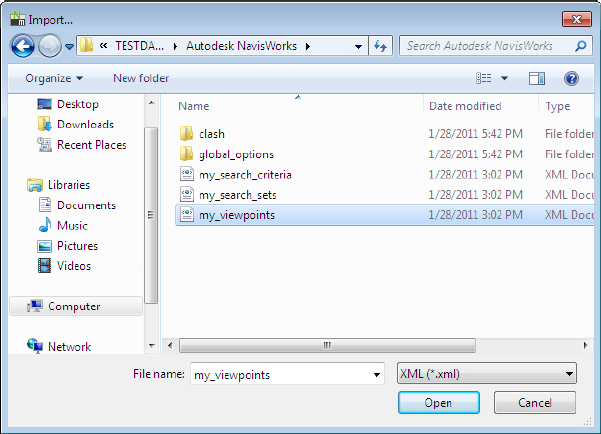This screenshot has height=434, width=601.
Task: Open Videos library in the sidebar
Action: pyautogui.click(x=74, y=266)
